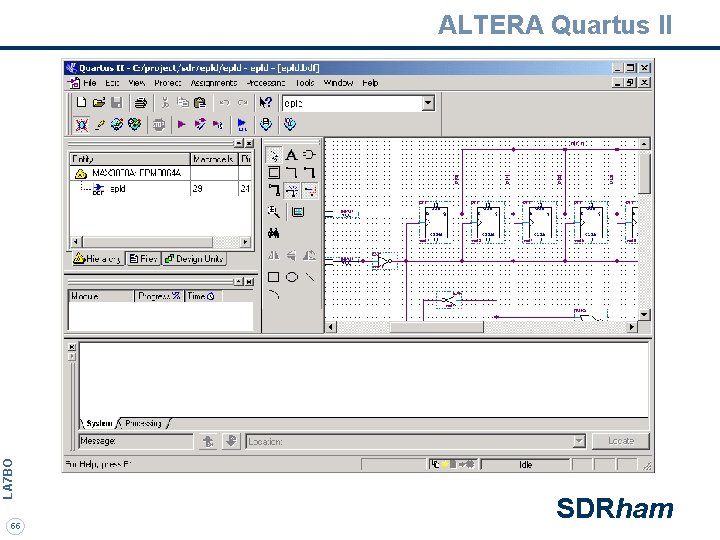
Task: Open the Processing menu
Action: pos(265,83)
